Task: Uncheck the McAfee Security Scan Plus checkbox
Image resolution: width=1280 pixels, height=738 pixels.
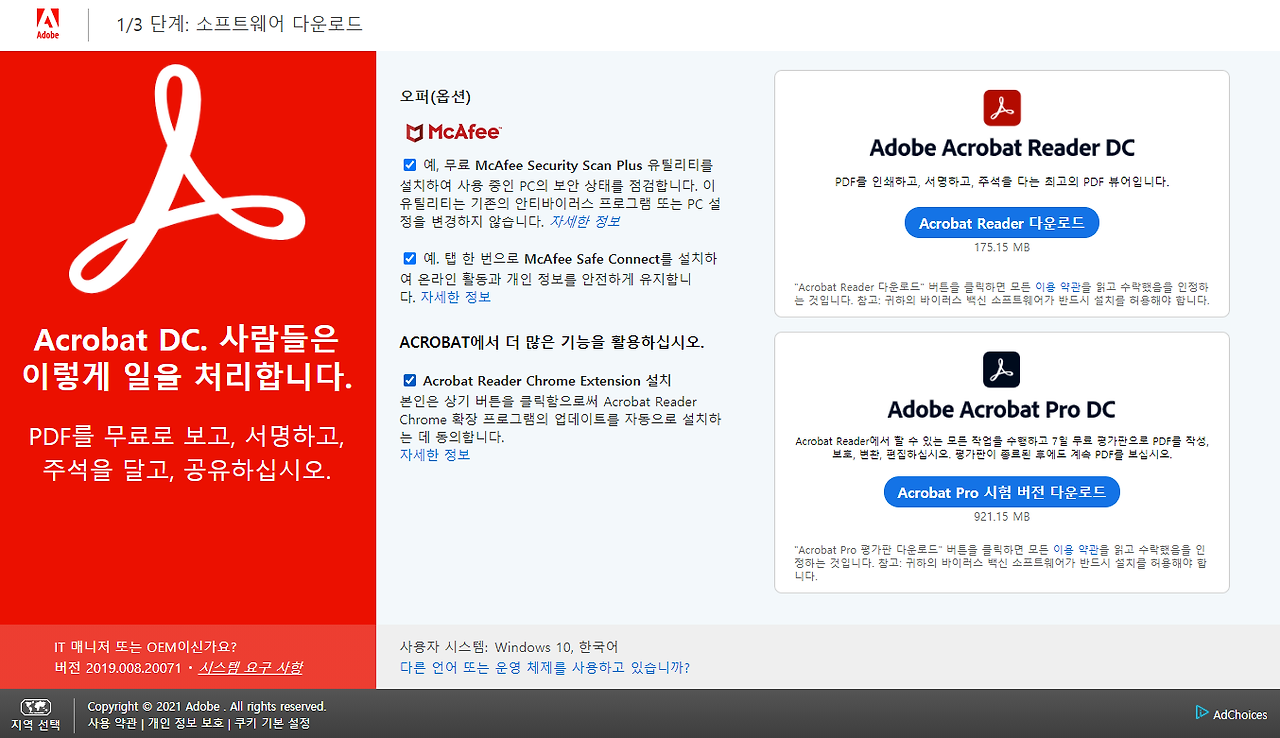Action: point(410,165)
